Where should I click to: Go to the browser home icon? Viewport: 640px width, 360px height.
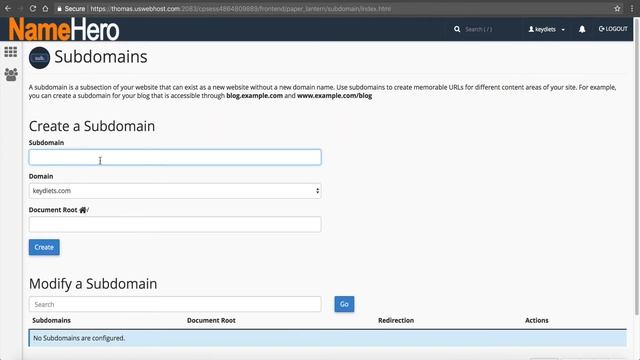point(45,8)
